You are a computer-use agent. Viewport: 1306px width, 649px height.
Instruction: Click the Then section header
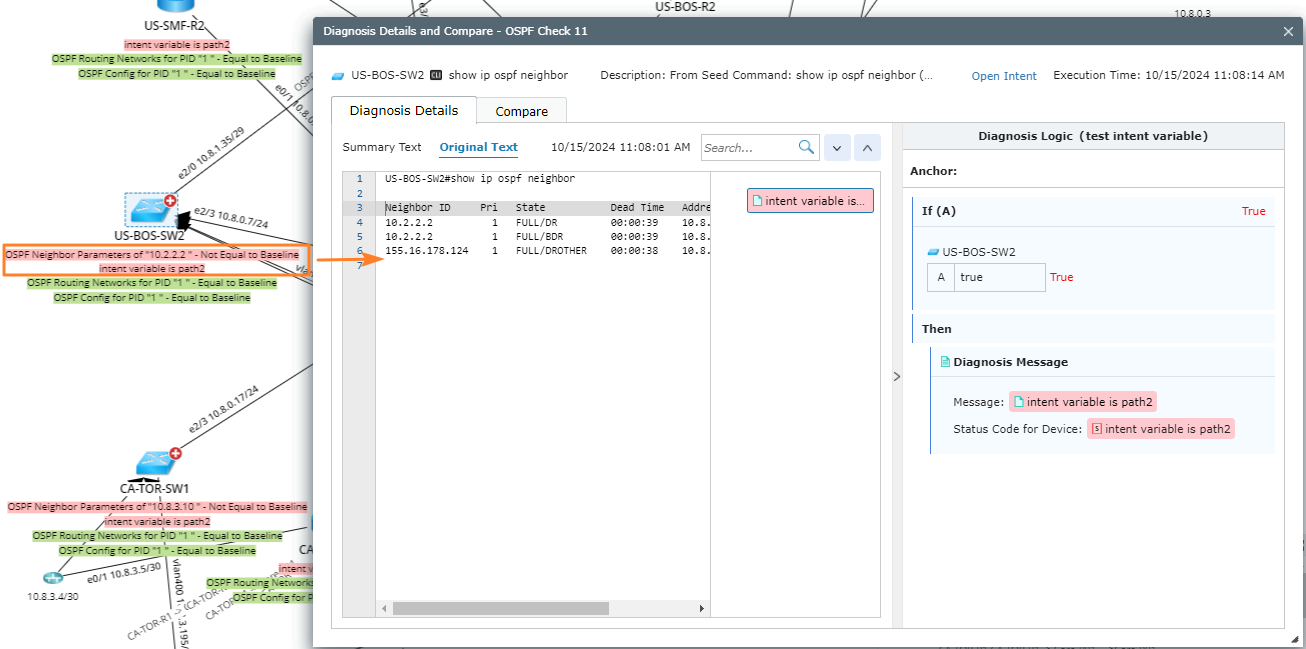point(1093,328)
